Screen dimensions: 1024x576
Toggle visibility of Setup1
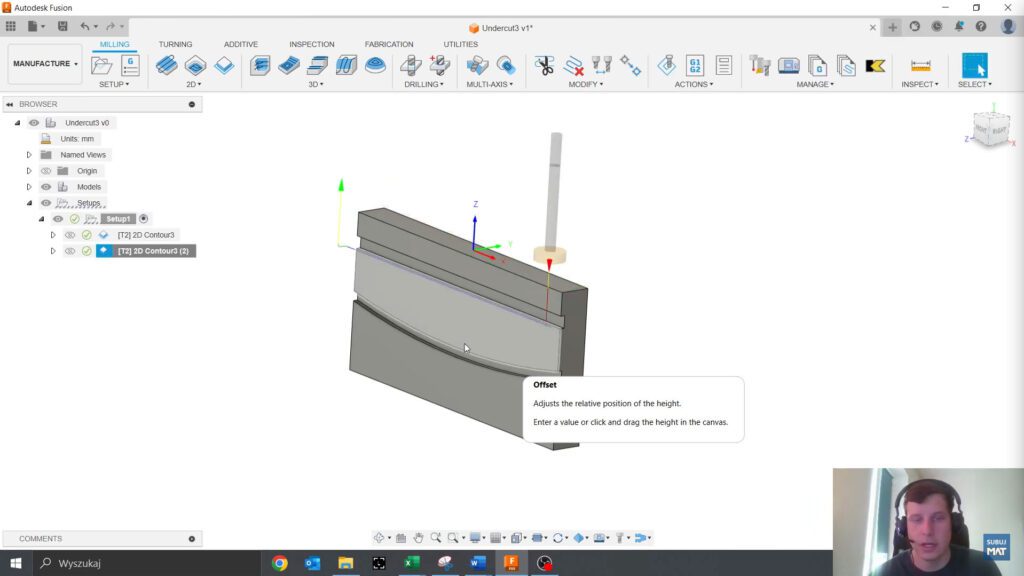57,219
